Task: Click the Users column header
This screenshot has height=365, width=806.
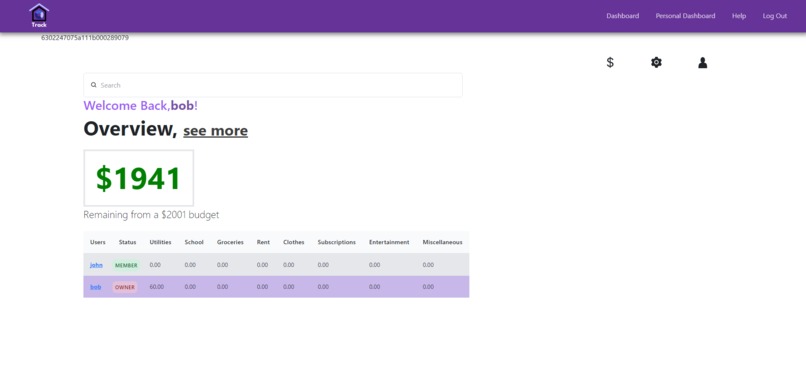Action: click(x=98, y=242)
